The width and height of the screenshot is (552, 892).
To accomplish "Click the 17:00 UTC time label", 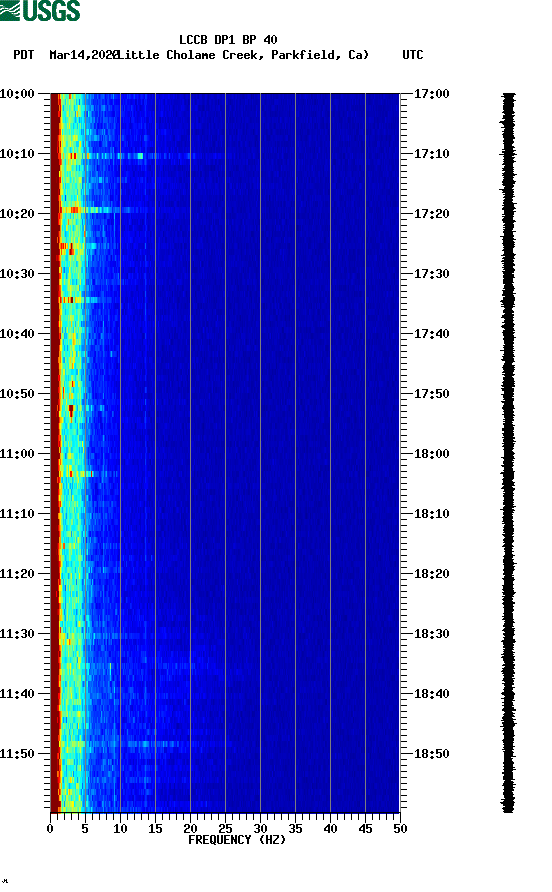I will 431,94.
